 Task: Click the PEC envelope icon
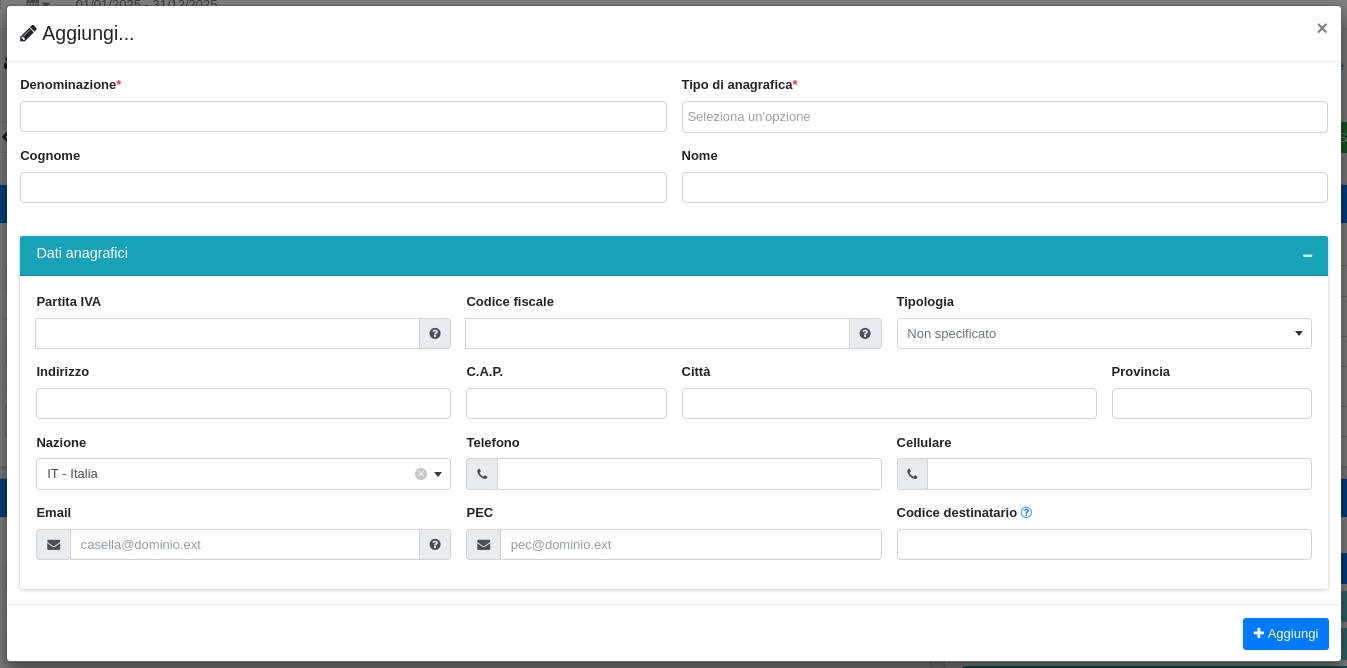[483, 545]
